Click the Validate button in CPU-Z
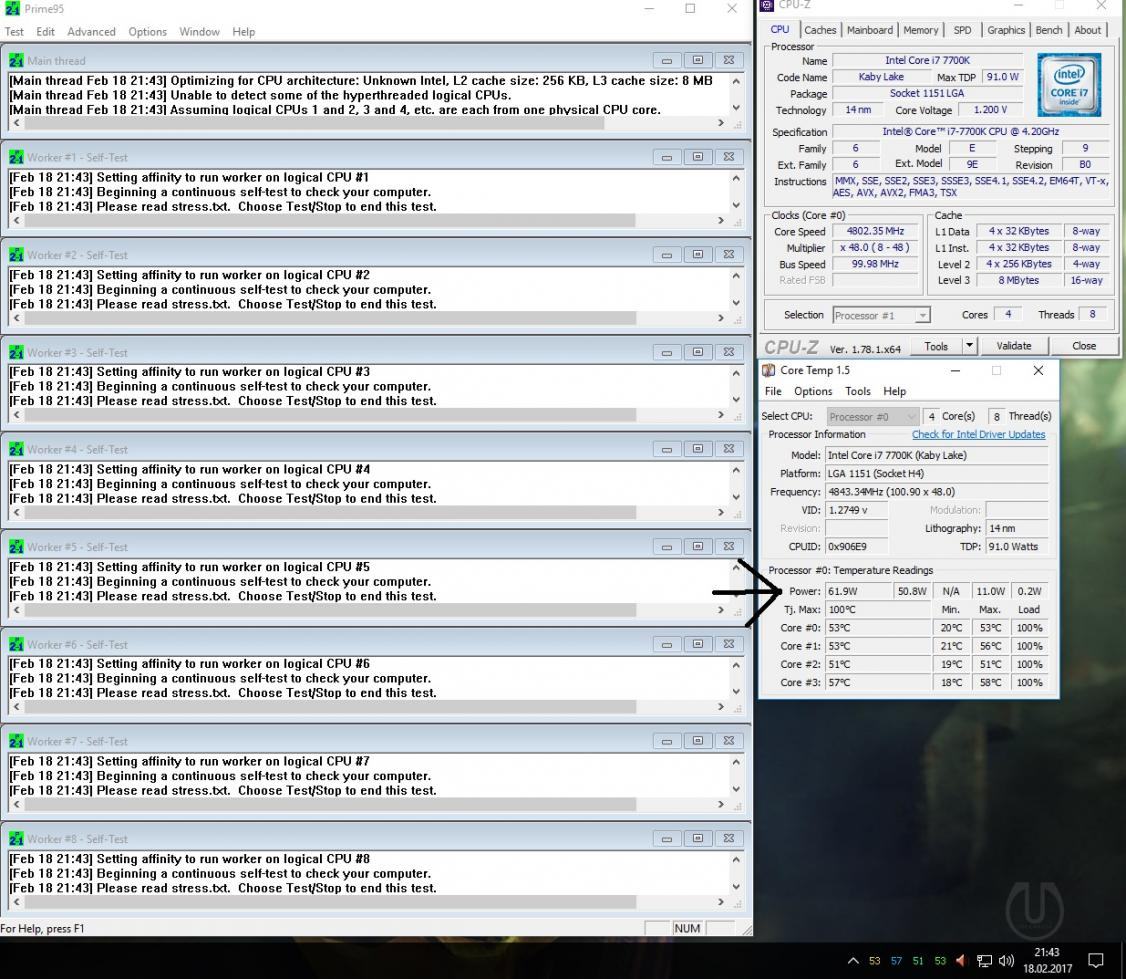The height and width of the screenshot is (979, 1126). 1013,346
